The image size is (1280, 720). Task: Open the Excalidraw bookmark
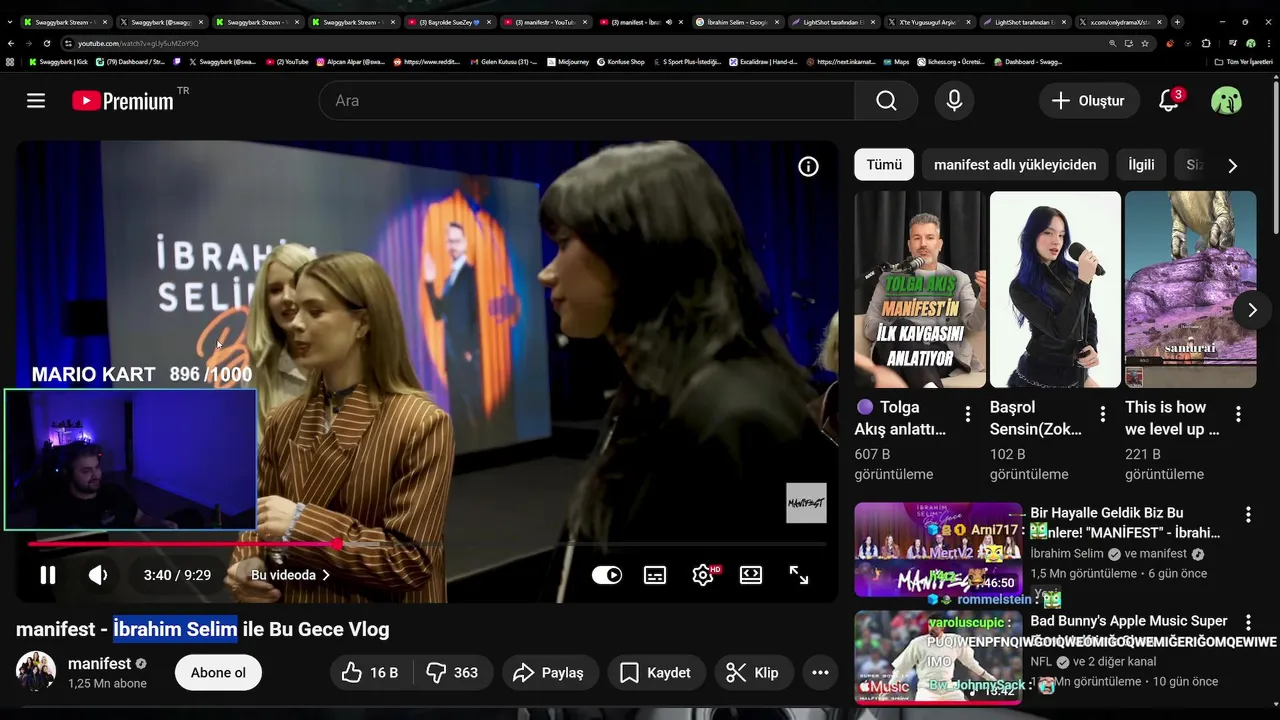pyautogui.click(x=763, y=62)
